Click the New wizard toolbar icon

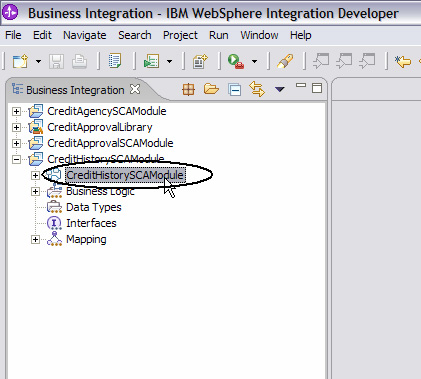click(20, 61)
